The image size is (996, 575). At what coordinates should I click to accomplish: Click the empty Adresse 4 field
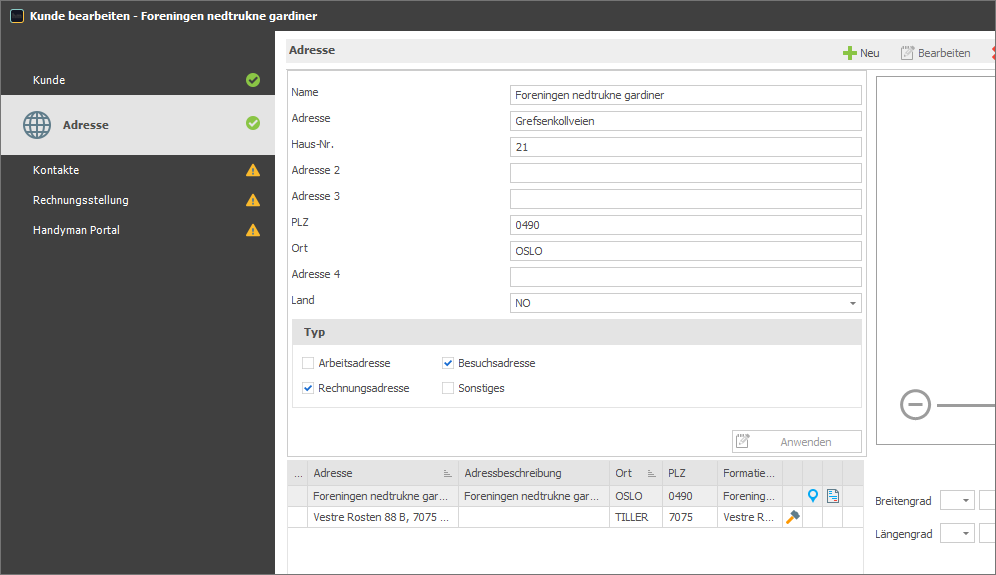point(685,277)
